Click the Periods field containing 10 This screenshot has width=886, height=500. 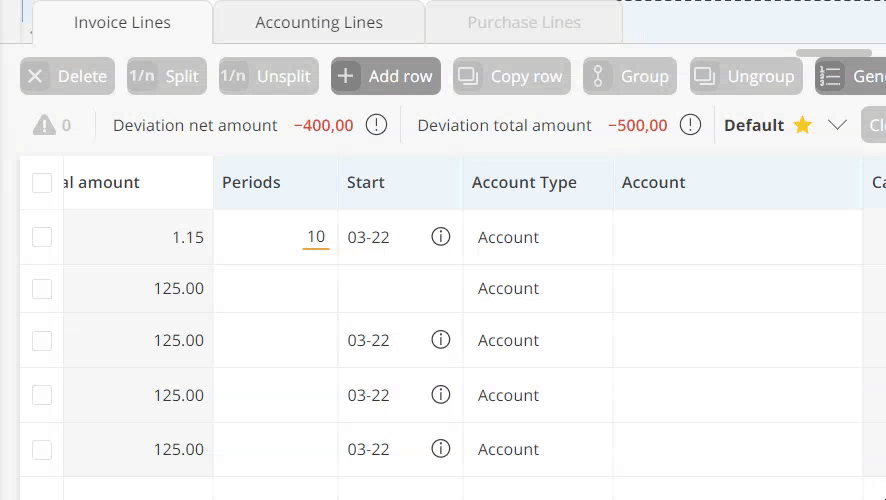[x=316, y=237]
